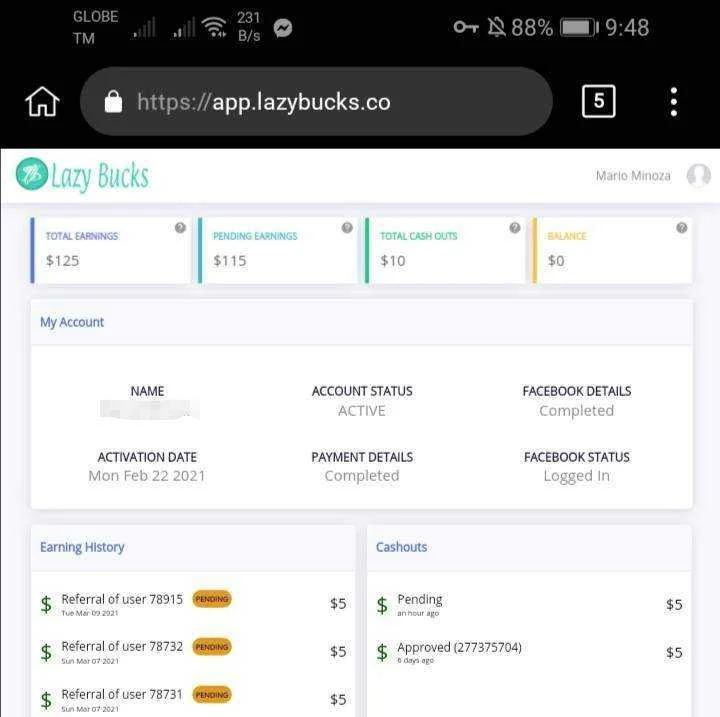The width and height of the screenshot is (720, 717).
Task: Click the PENDING EARNINGS card label
Action: click(255, 236)
